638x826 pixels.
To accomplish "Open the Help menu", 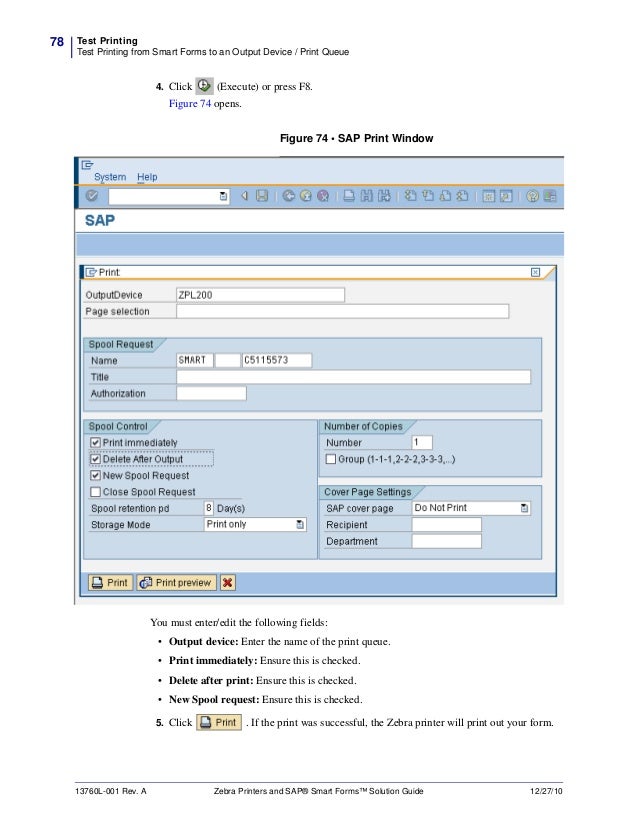I will 147,177.
